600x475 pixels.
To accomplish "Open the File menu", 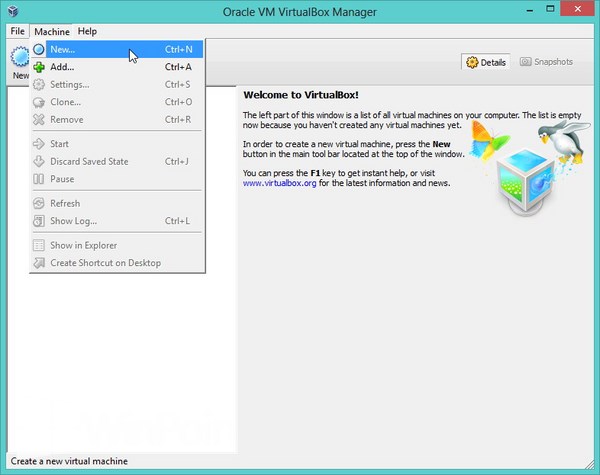I will [18, 31].
